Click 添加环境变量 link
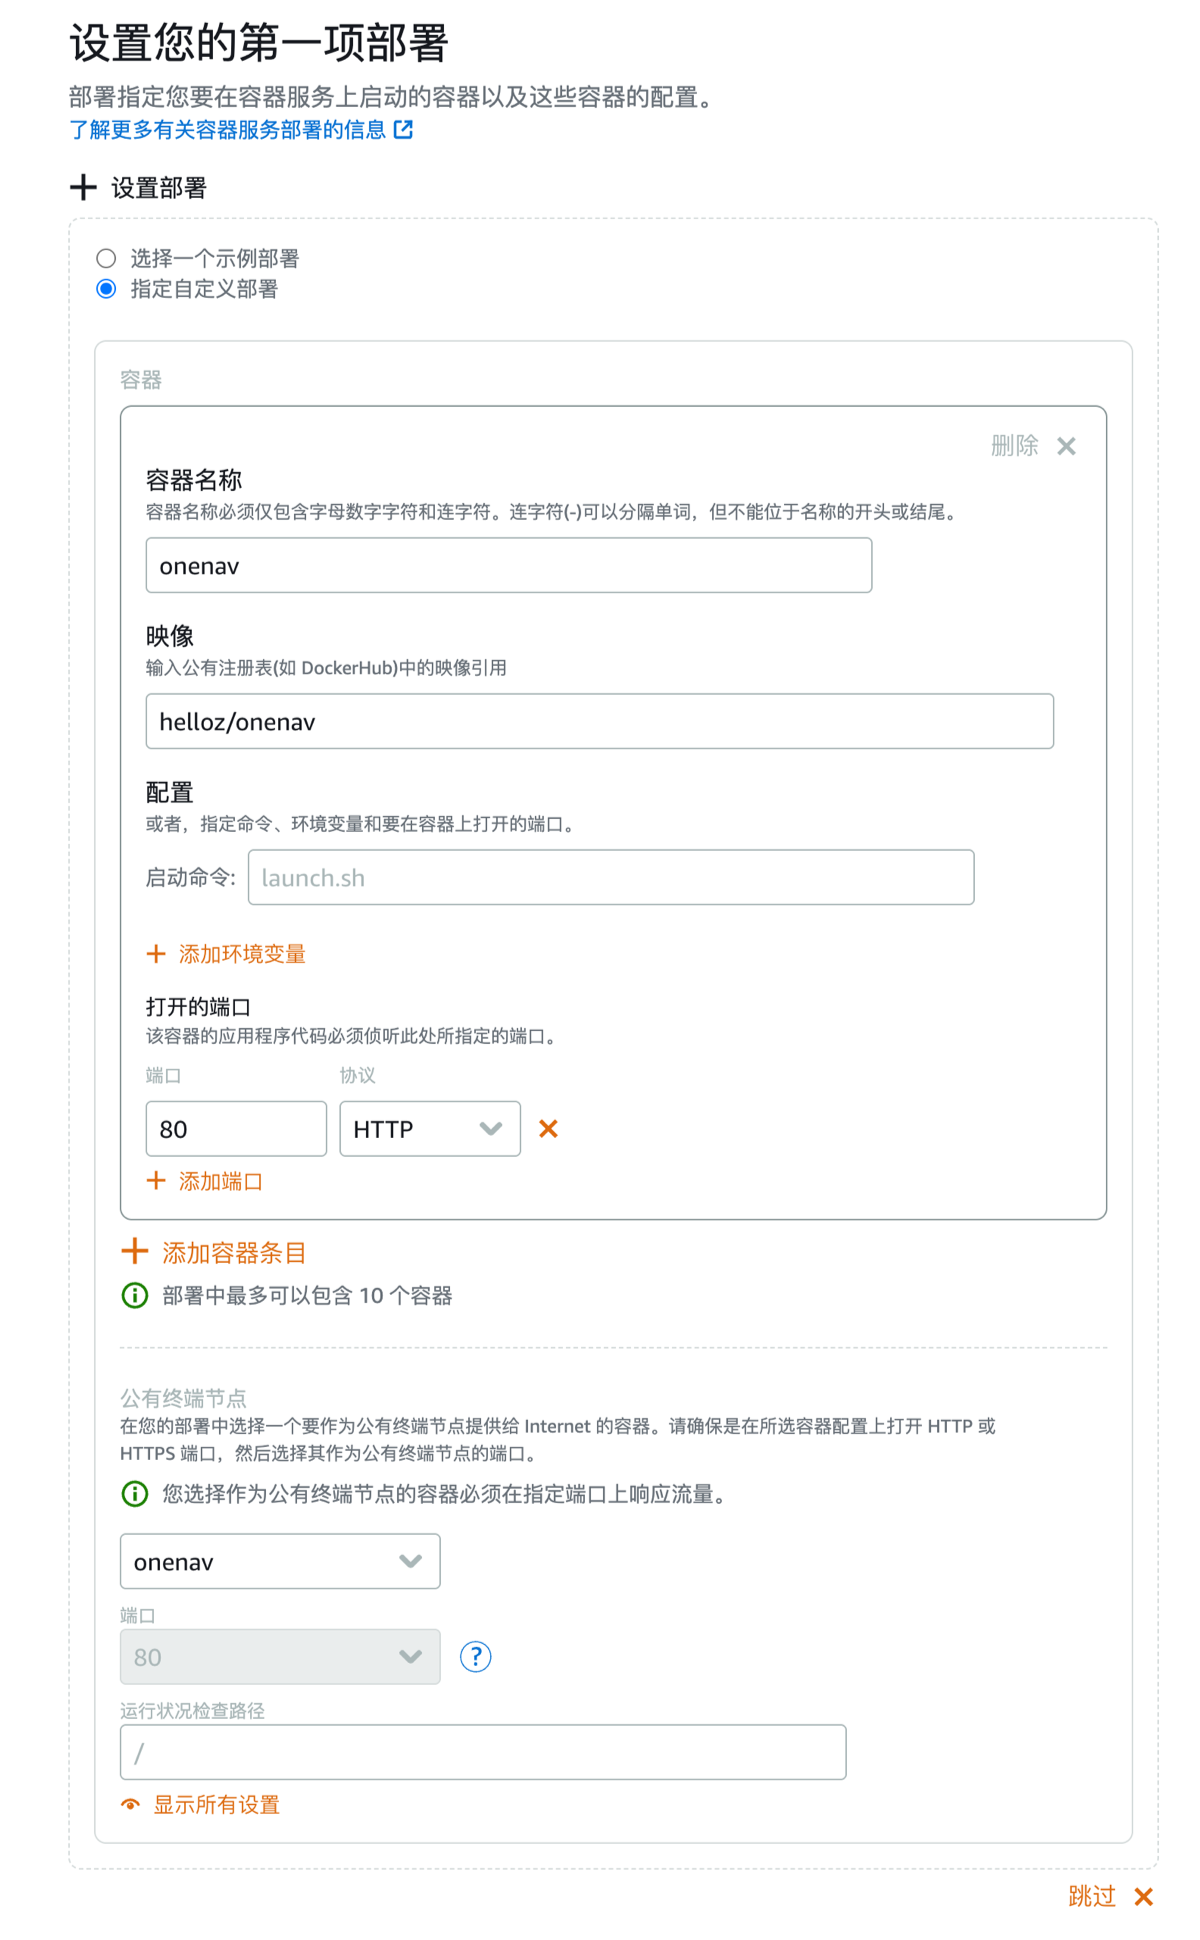The height and width of the screenshot is (1940, 1200). [x=242, y=954]
